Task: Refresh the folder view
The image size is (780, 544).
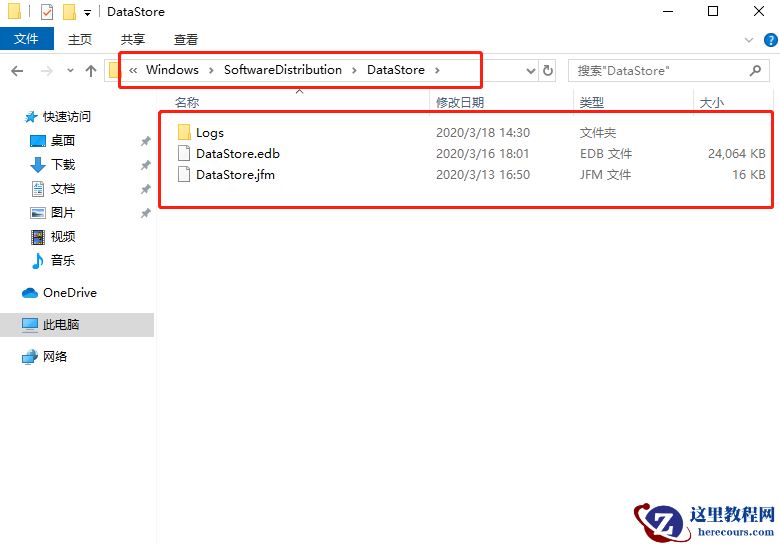Action: click(548, 70)
